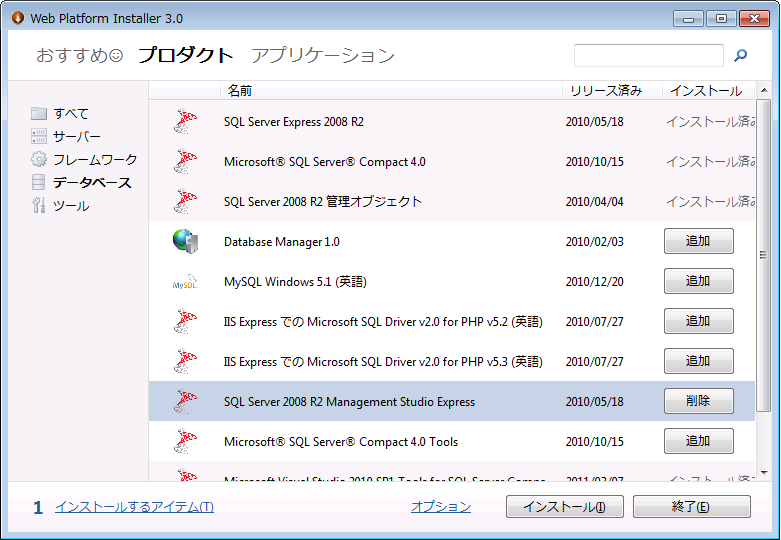Click the データベース database icon

click(x=39, y=182)
